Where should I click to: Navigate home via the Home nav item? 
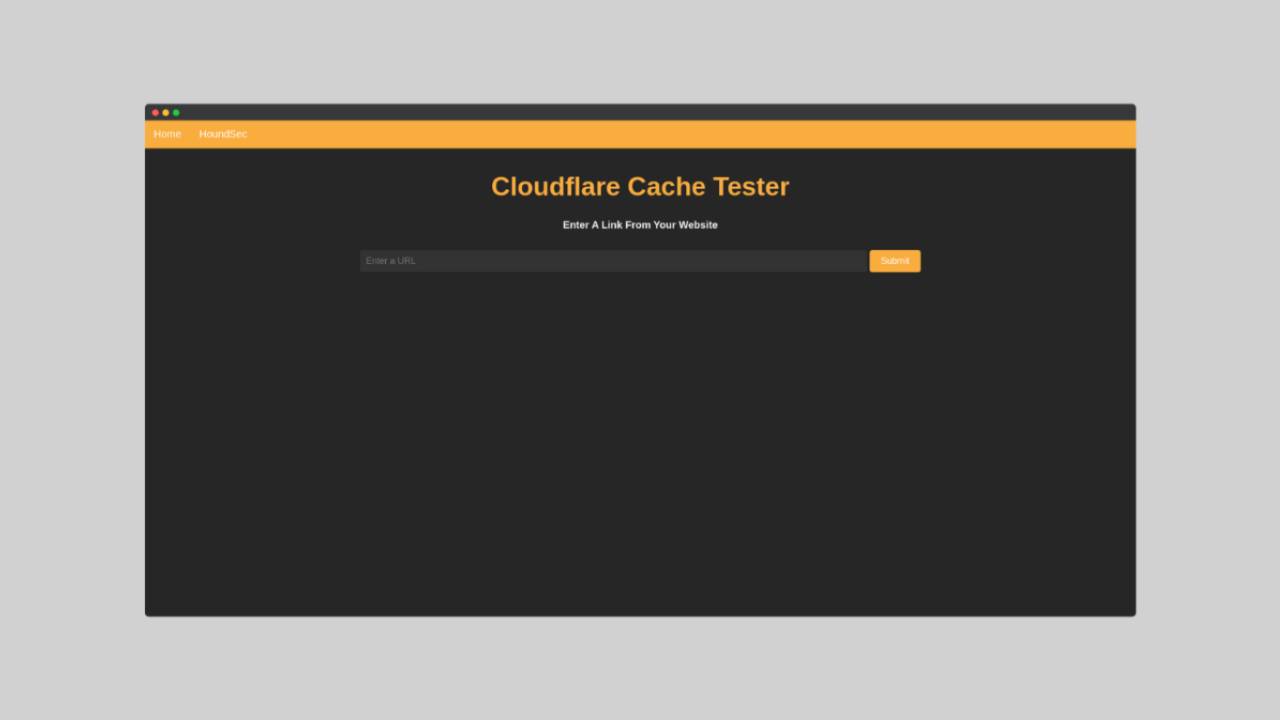[x=166, y=133]
